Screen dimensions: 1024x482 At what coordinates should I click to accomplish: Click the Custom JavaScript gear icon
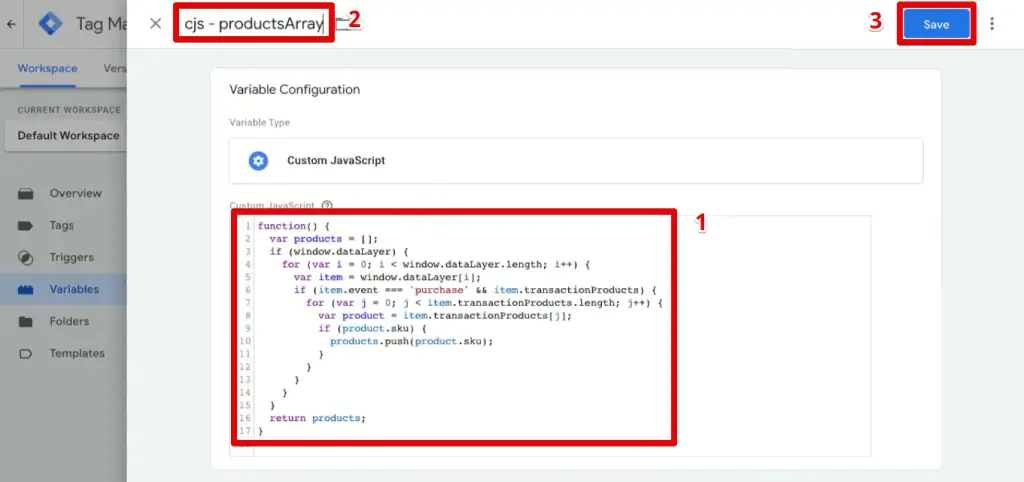click(x=259, y=161)
